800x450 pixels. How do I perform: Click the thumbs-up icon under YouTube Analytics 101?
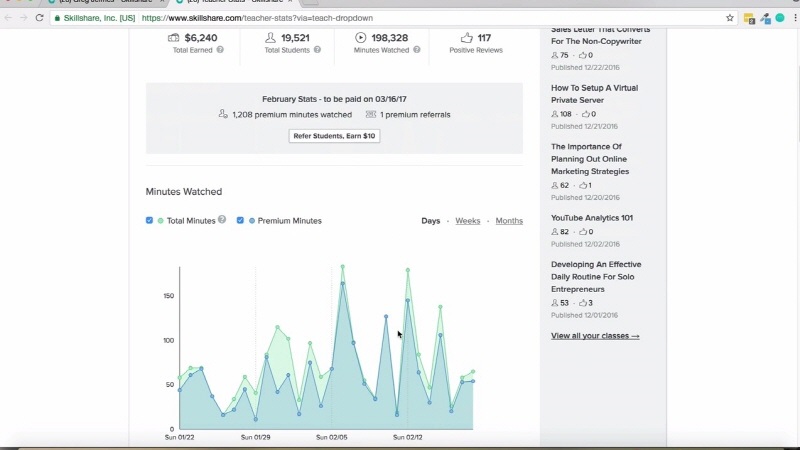(x=583, y=232)
